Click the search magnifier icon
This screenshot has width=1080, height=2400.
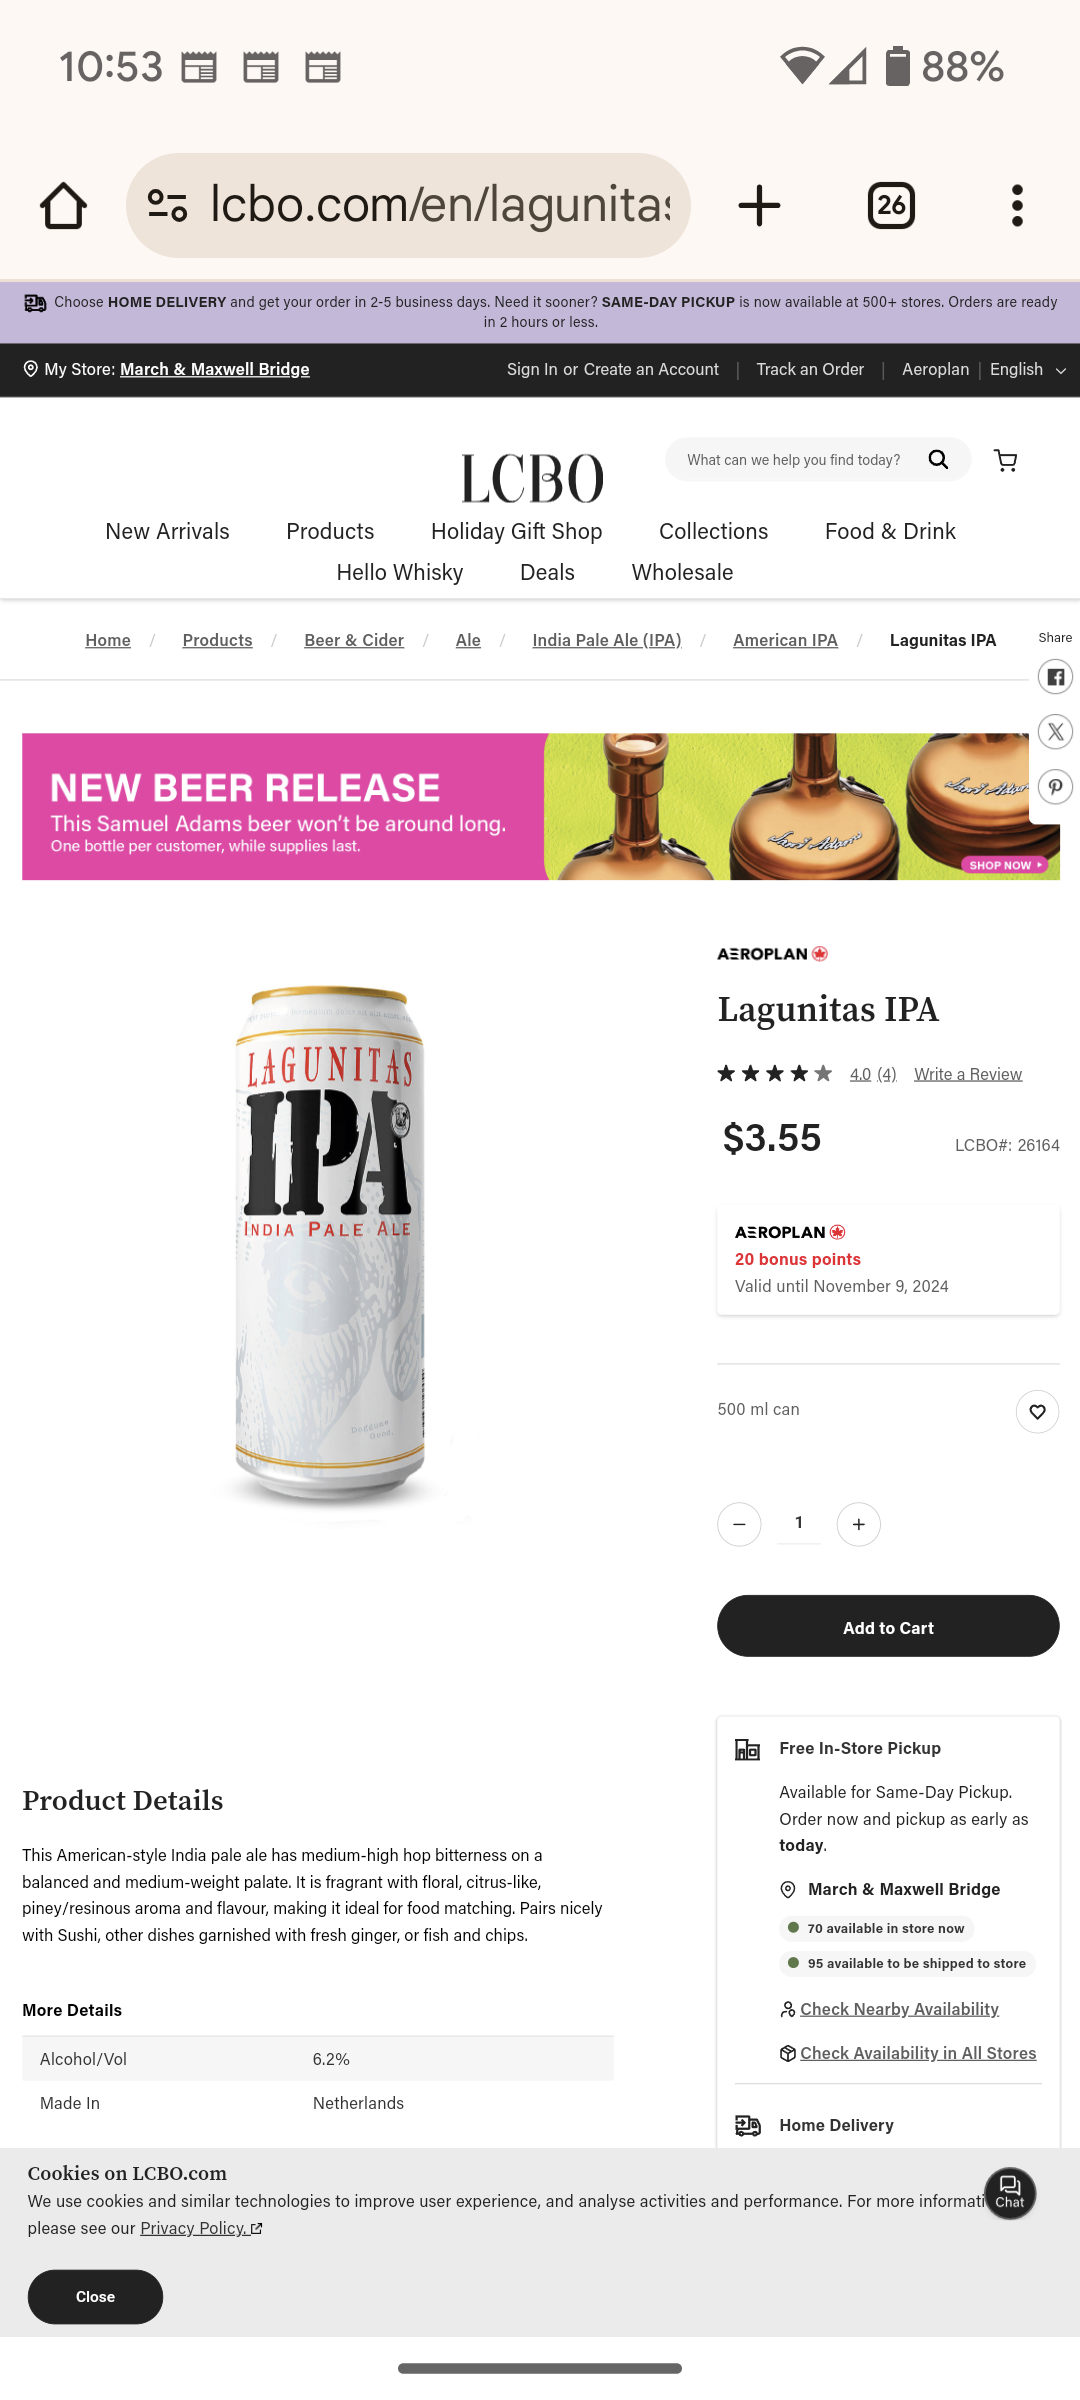point(938,459)
